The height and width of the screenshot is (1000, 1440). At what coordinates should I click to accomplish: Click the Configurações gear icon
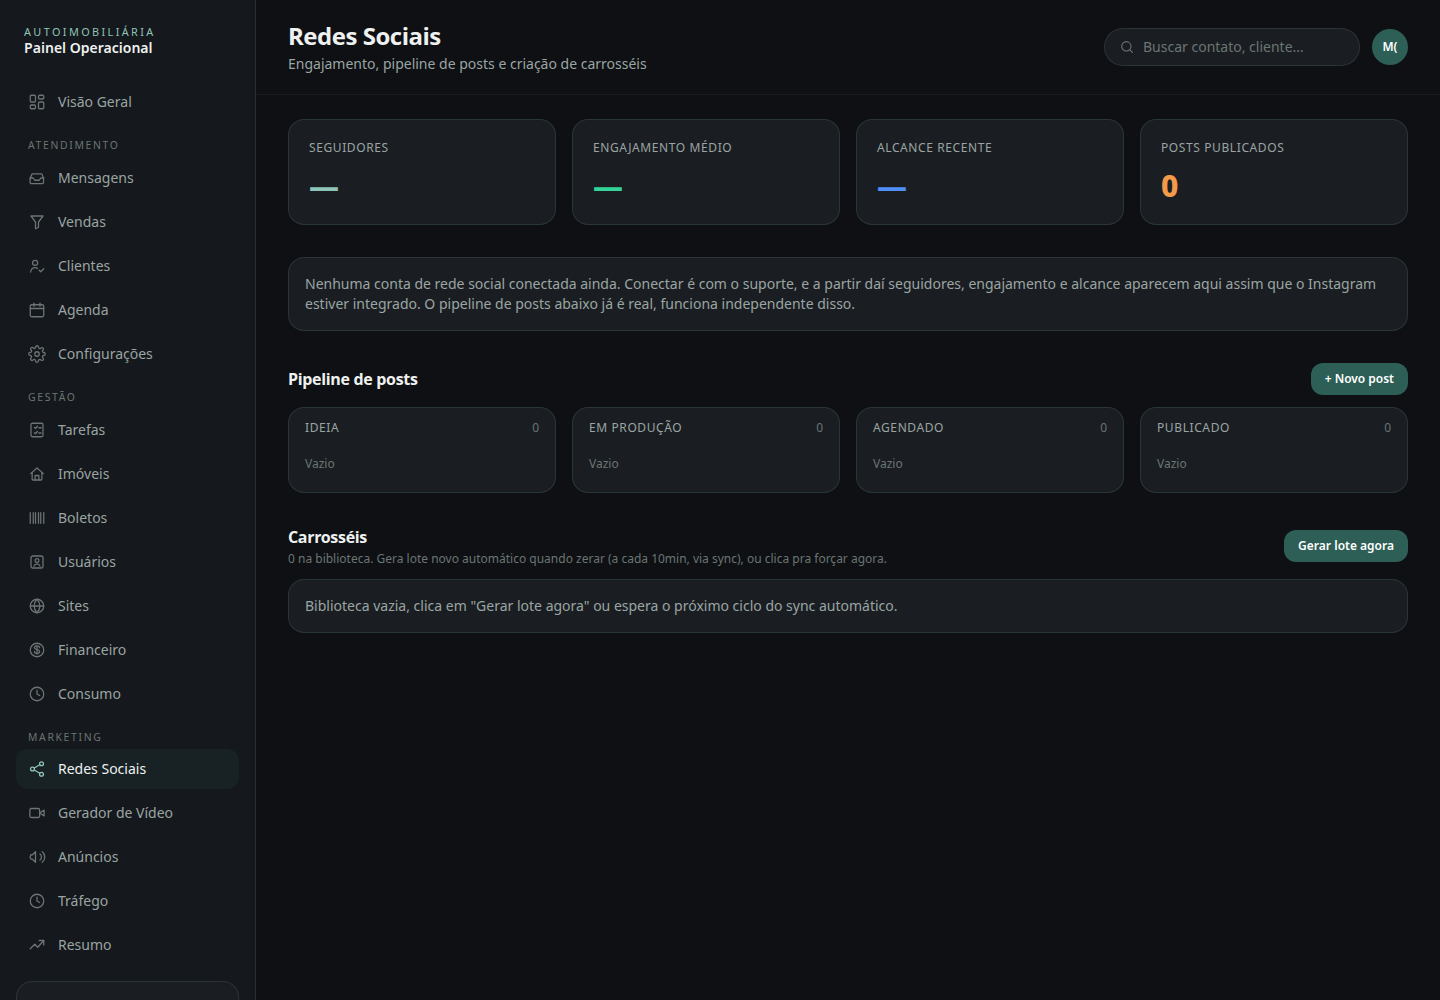[x=37, y=354]
